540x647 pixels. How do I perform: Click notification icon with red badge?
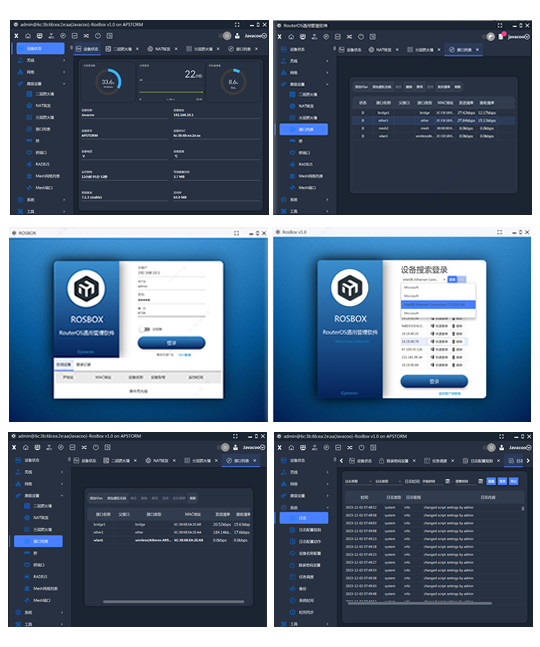(x=502, y=36)
